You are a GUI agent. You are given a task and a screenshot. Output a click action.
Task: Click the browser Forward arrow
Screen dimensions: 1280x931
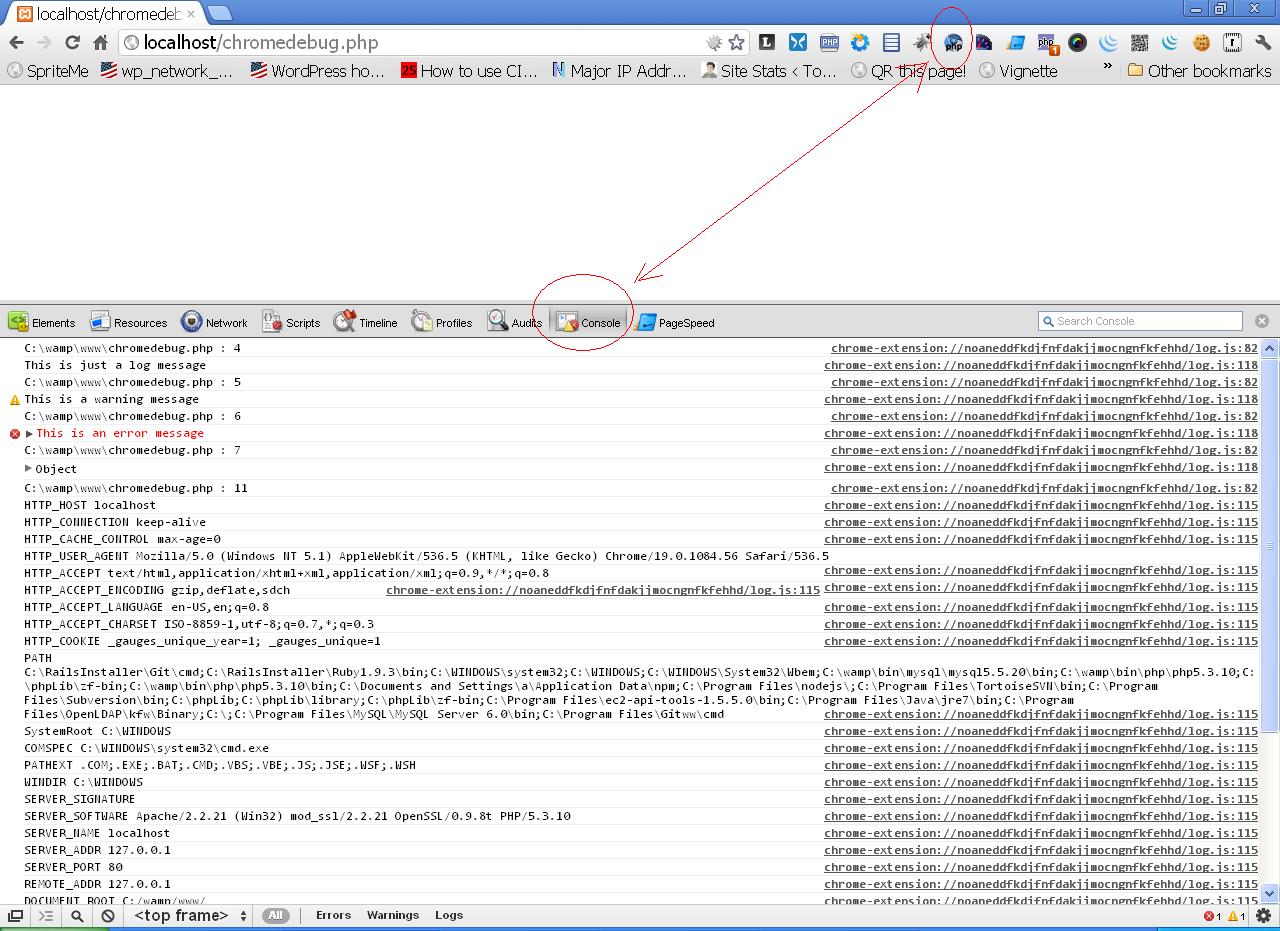(x=44, y=42)
